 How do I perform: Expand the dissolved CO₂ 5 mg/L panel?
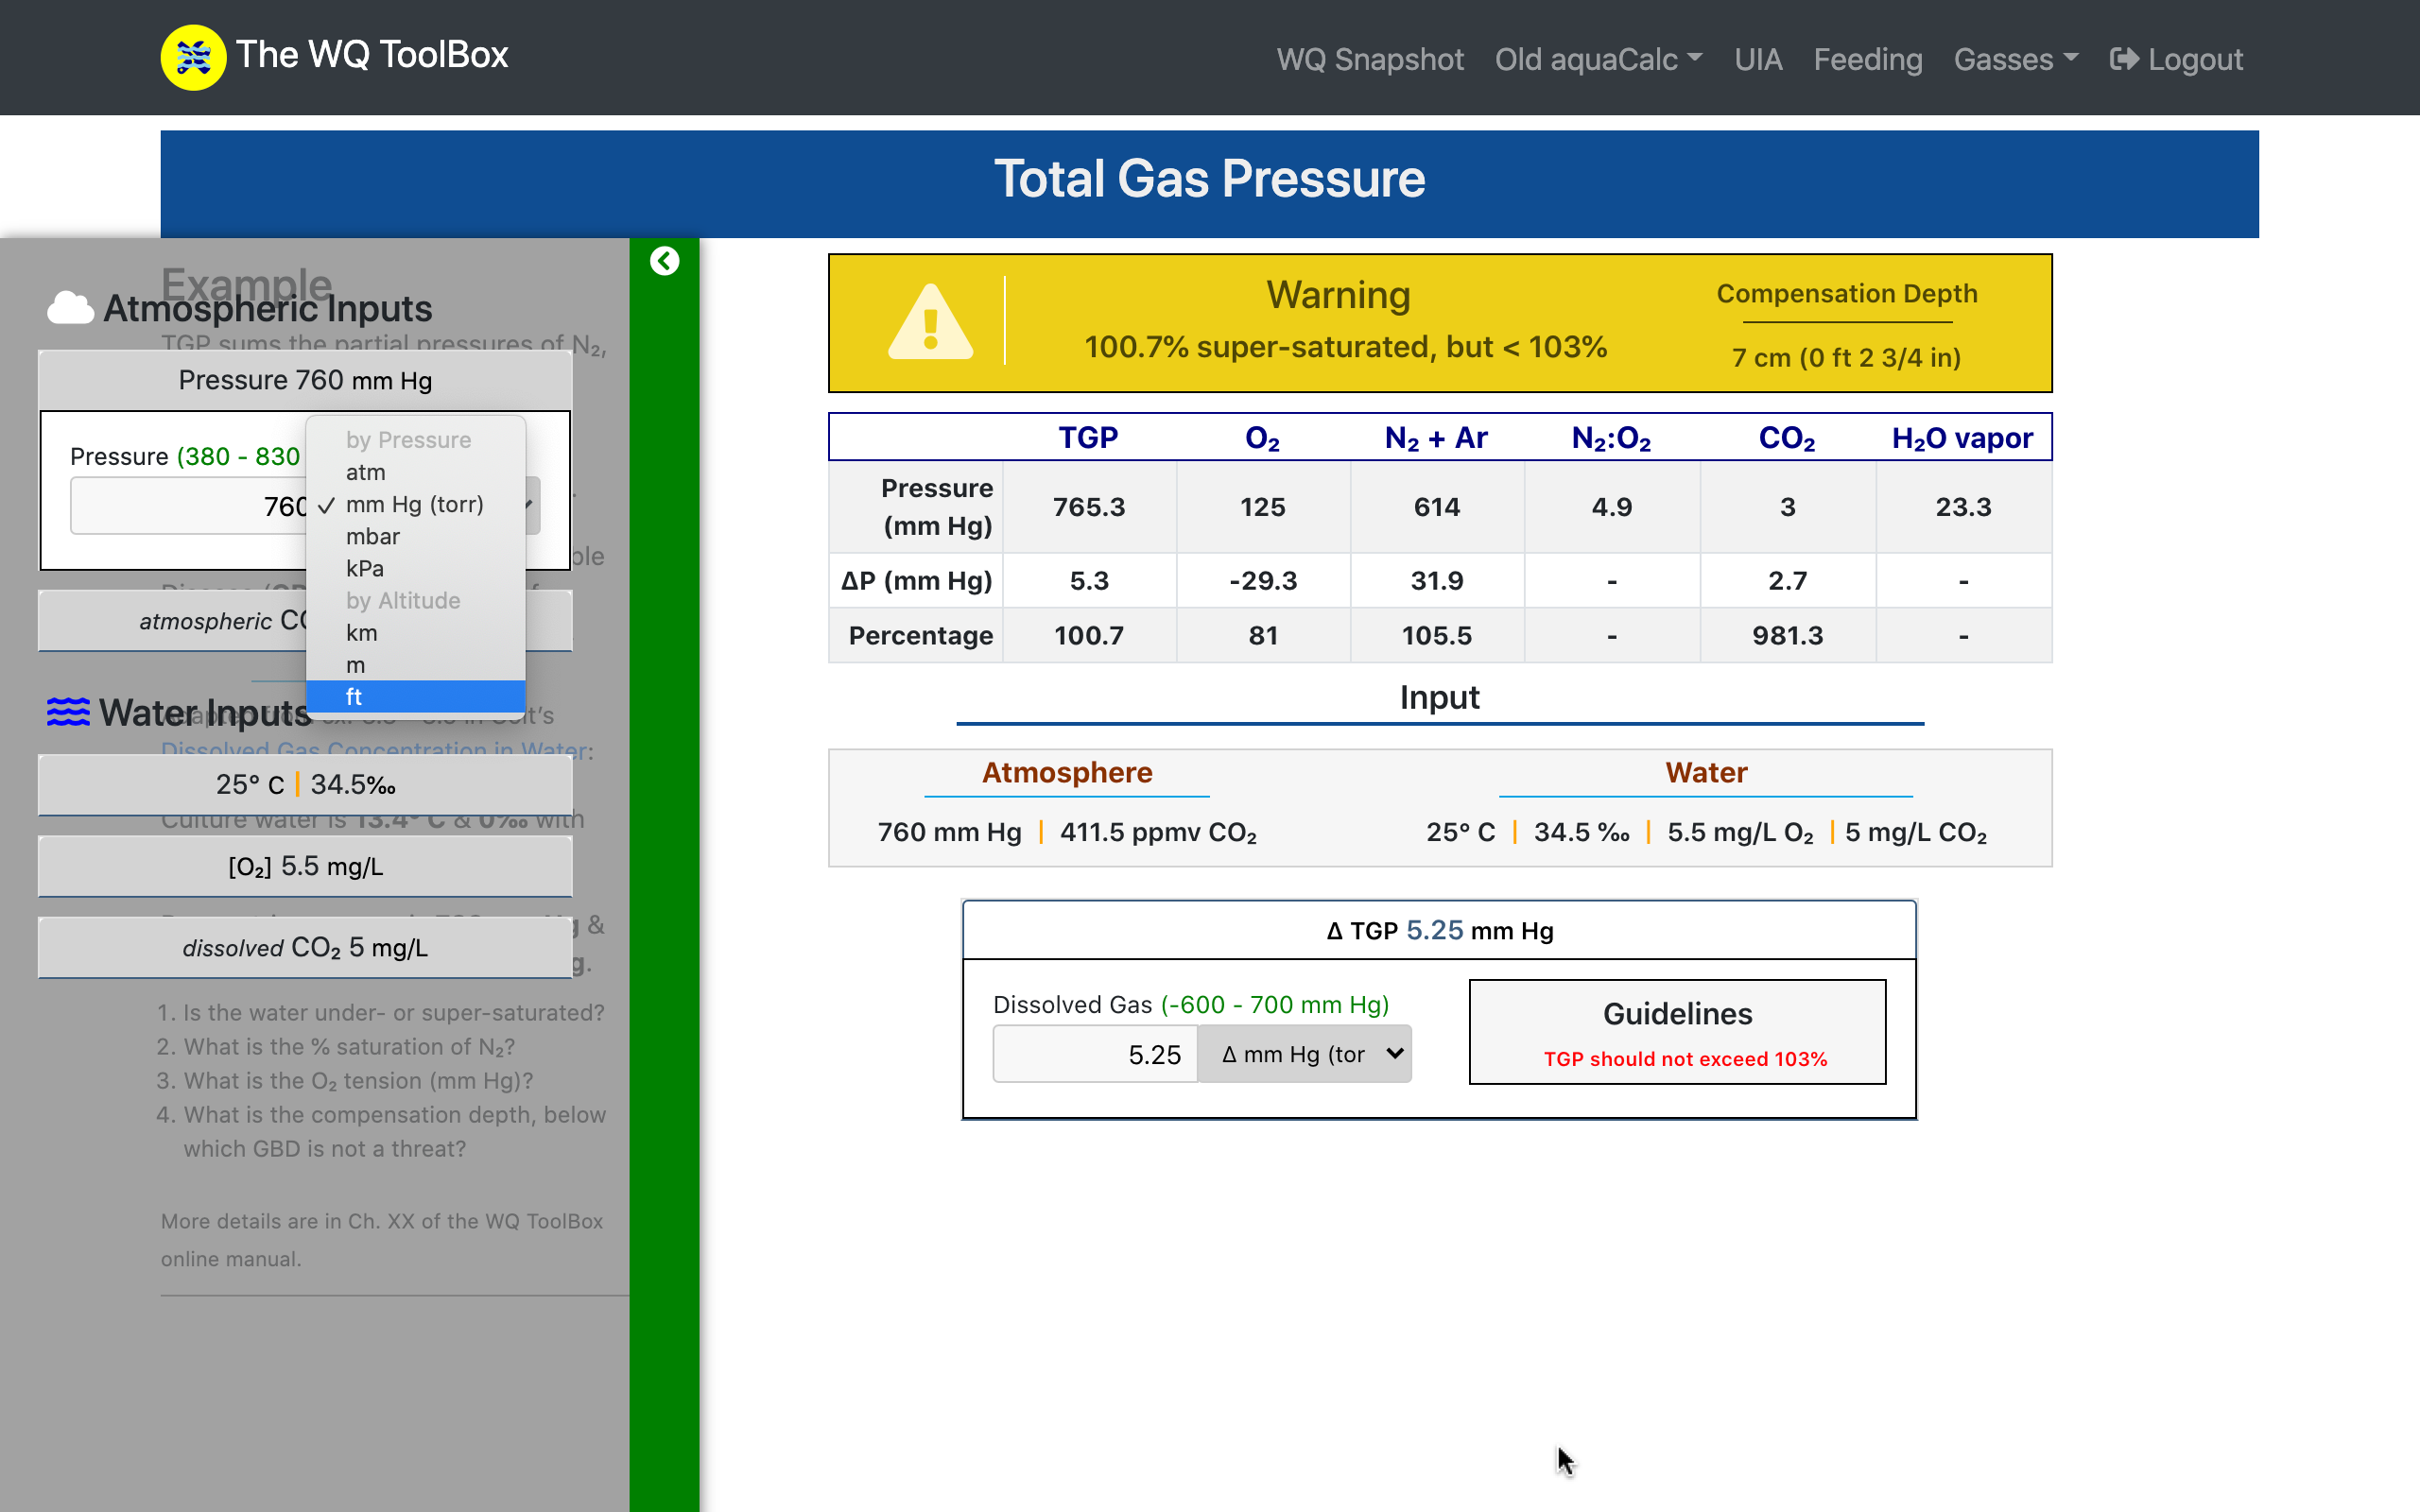click(305, 947)
